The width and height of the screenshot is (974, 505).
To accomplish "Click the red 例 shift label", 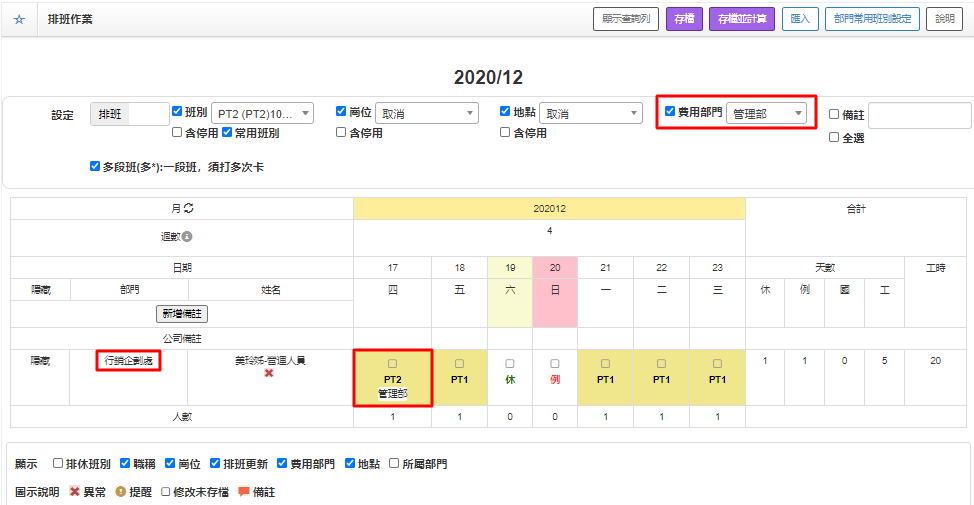I will pos(555,380).
